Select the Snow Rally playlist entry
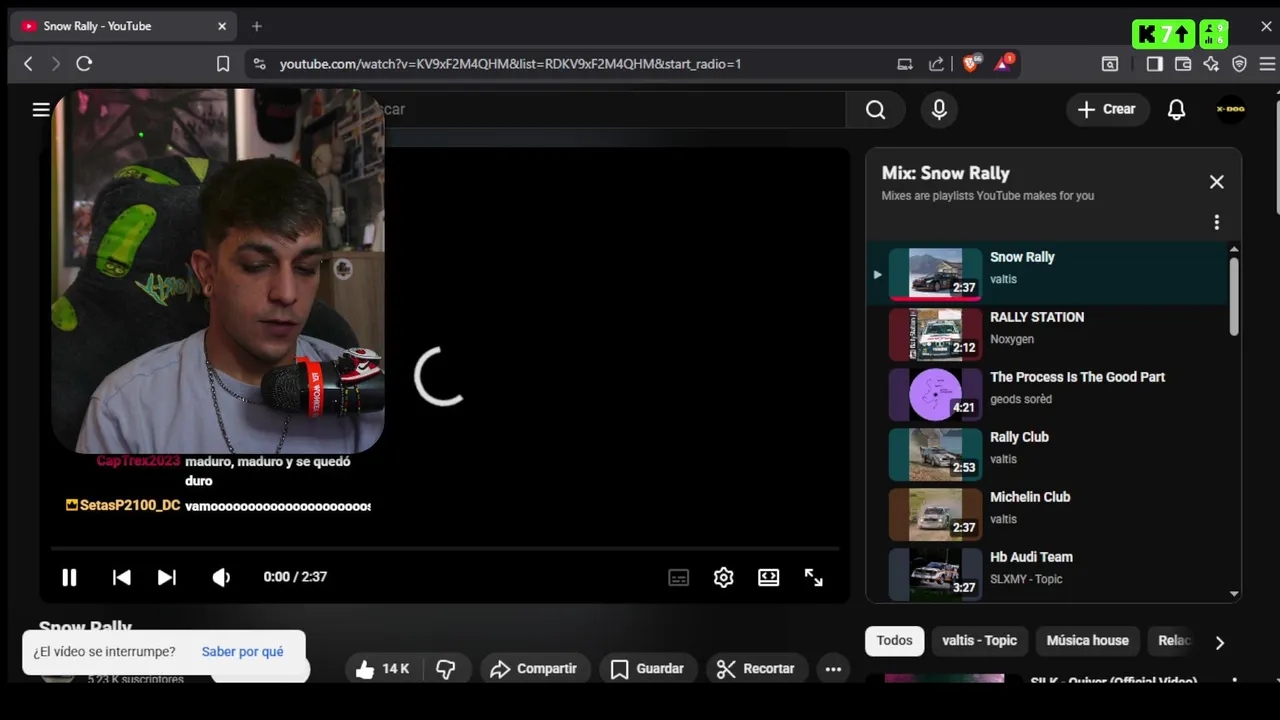 (x=1048, y=274)
